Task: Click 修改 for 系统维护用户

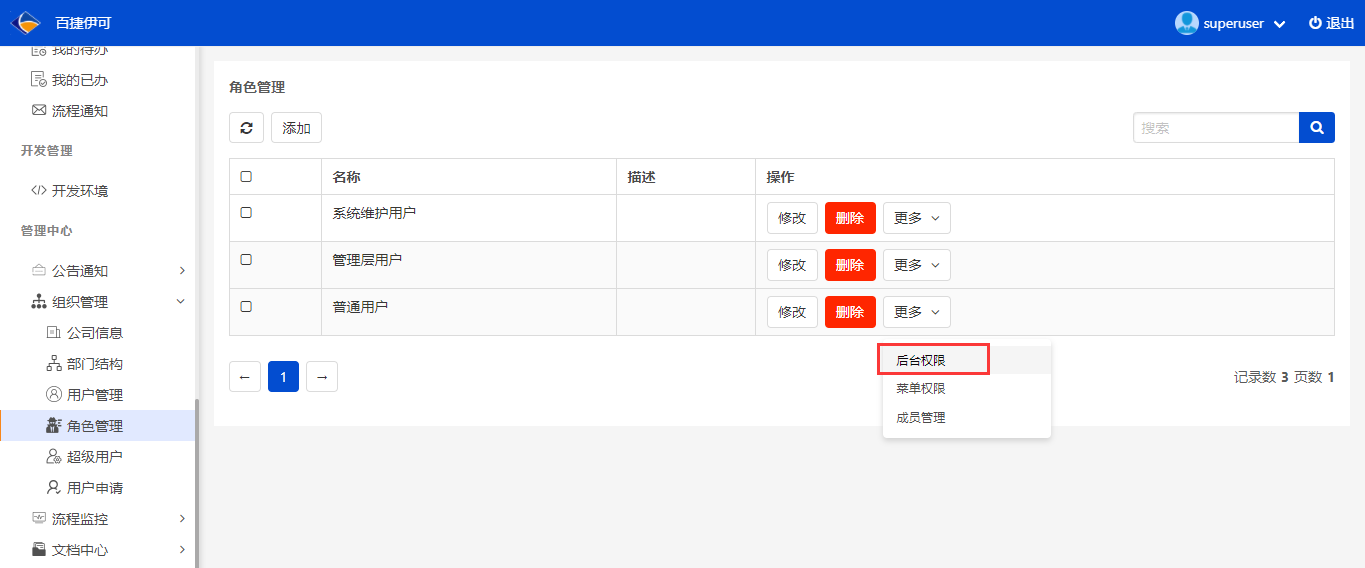Action: tap(792, 218)
